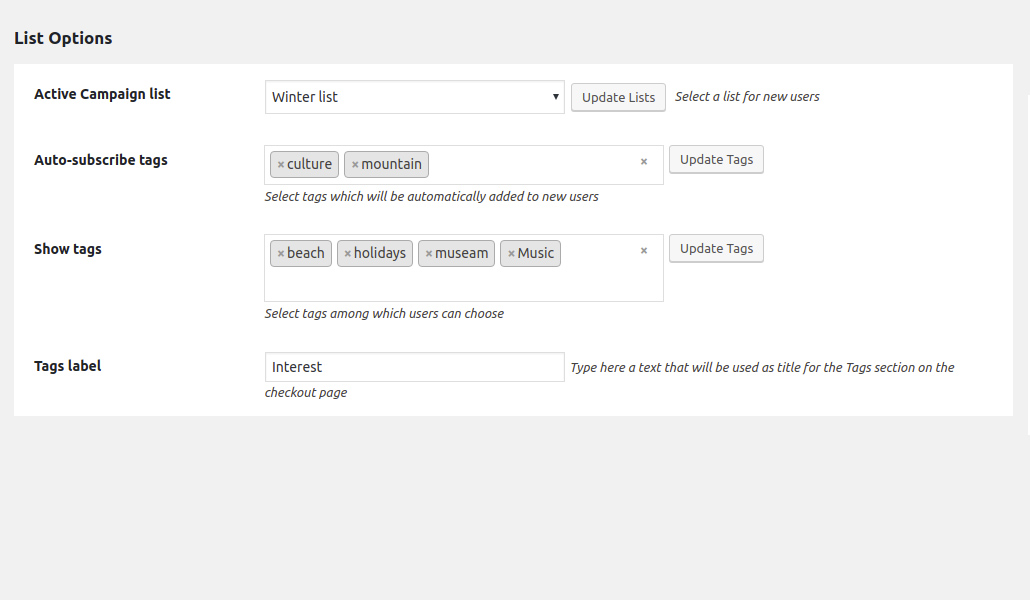Select the culture tag chip text

(x=309, y=164)
